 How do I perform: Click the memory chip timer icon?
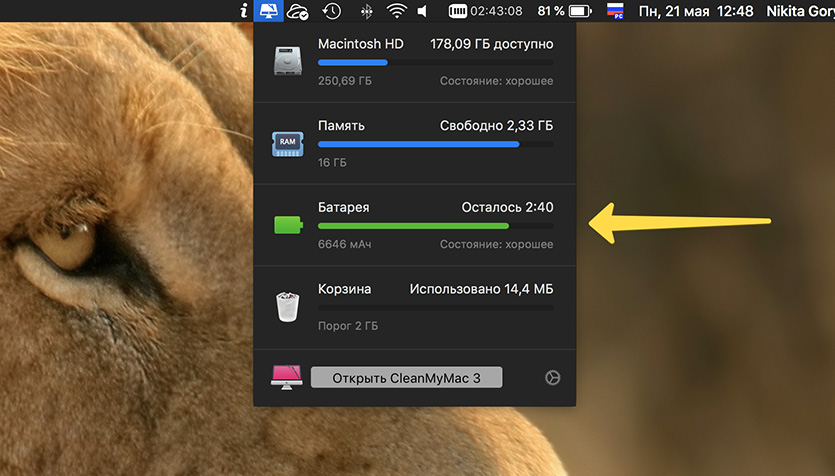coord(457,11)
